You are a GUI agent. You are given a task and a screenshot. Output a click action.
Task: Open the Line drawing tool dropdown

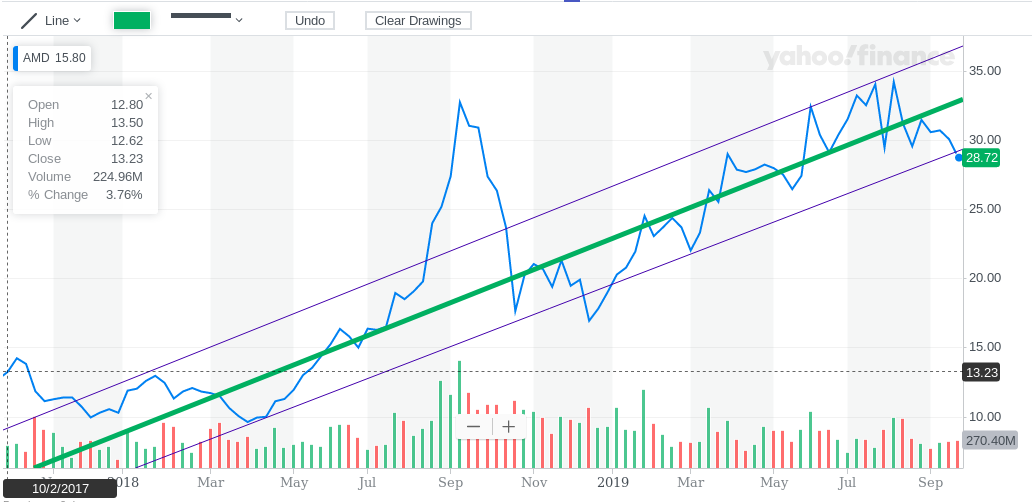click(x=63, y=20)
